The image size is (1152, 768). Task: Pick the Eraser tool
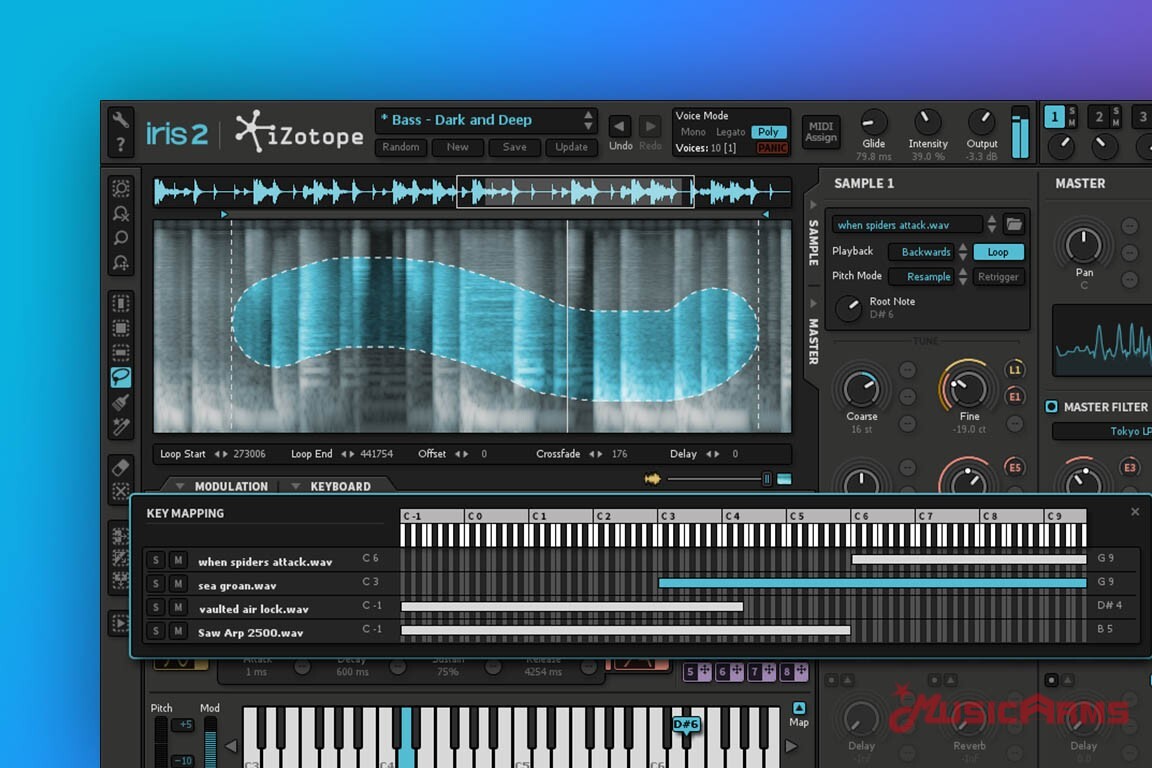pyautogui.click(x=121, y=467)
